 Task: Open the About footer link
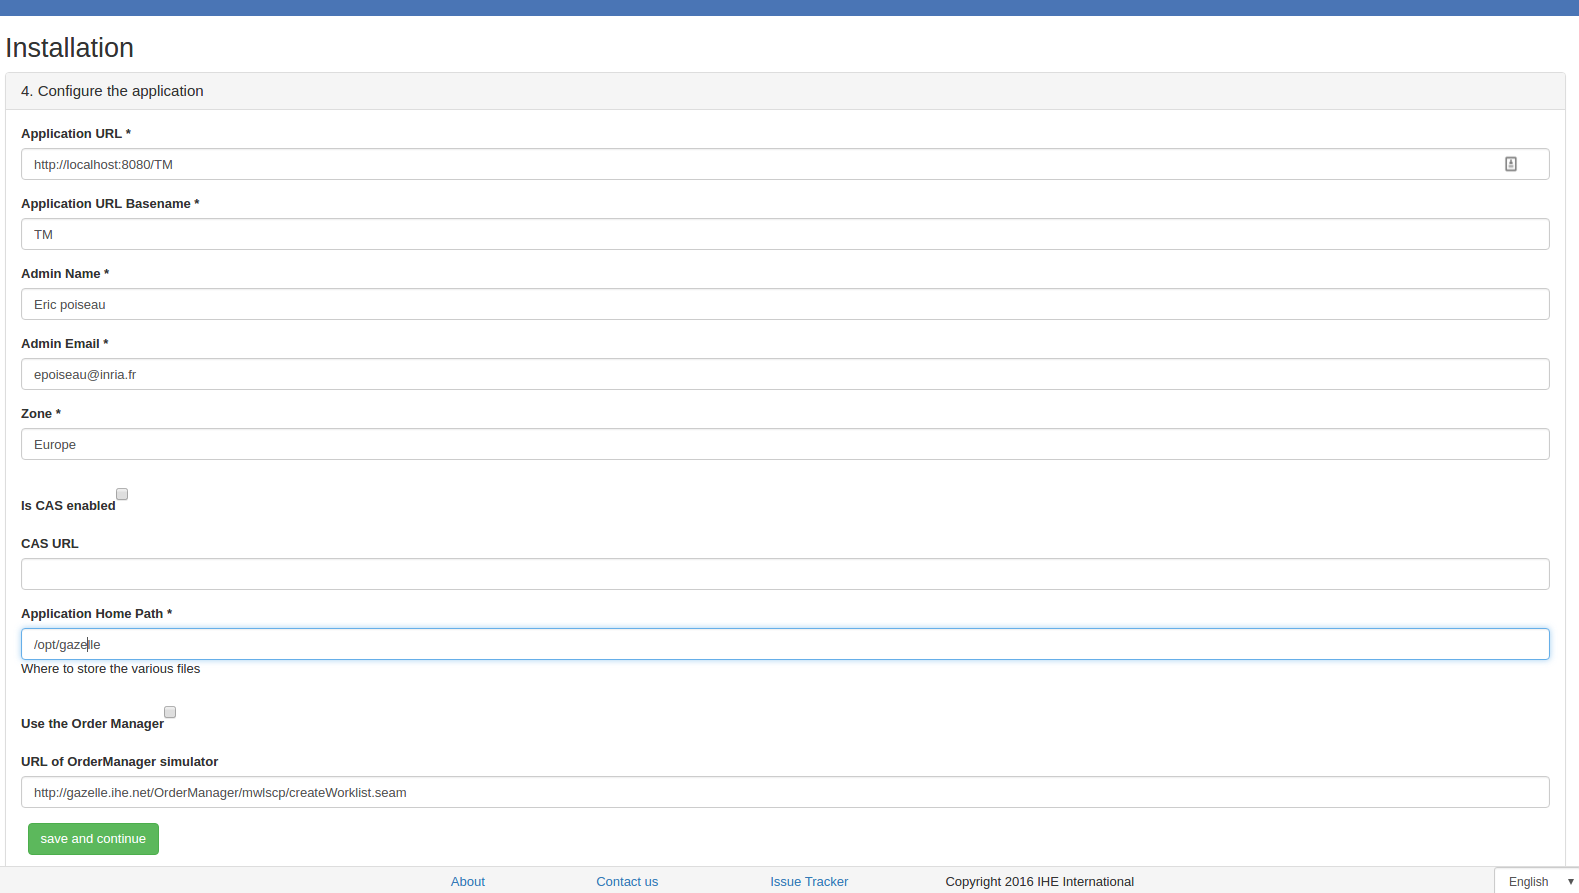pyautogui.click(x=467, y=881)
